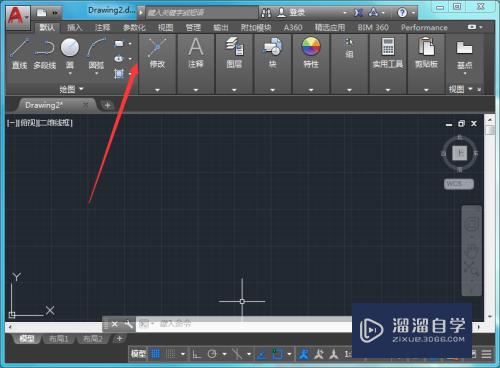Toggle 2D object snap in status bar

coord(277,354)
